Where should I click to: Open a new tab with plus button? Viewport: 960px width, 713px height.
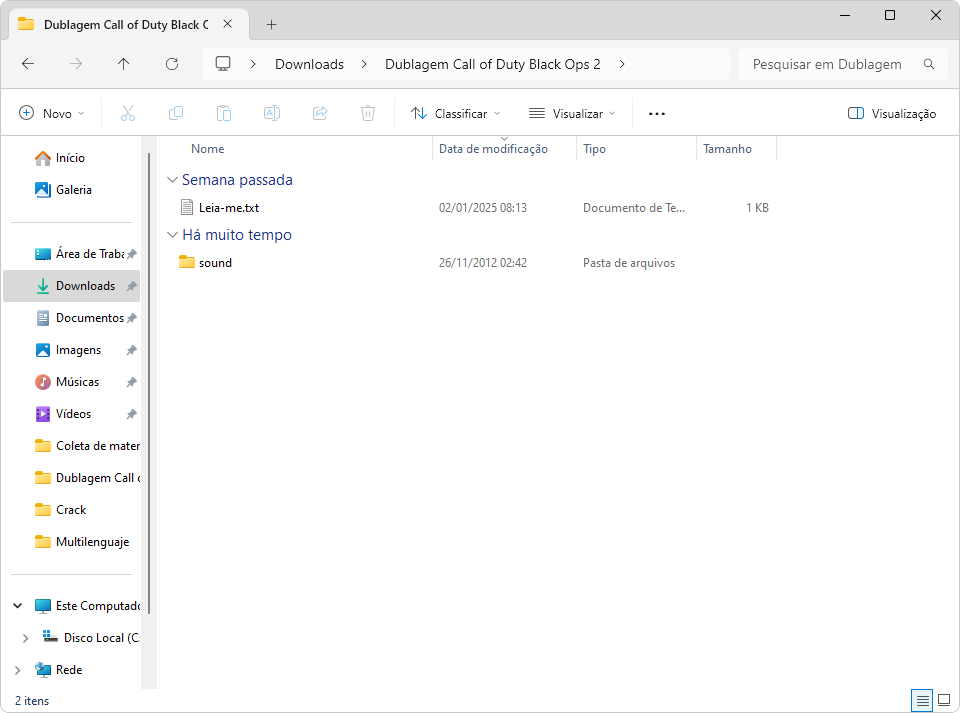click(271, 24)
